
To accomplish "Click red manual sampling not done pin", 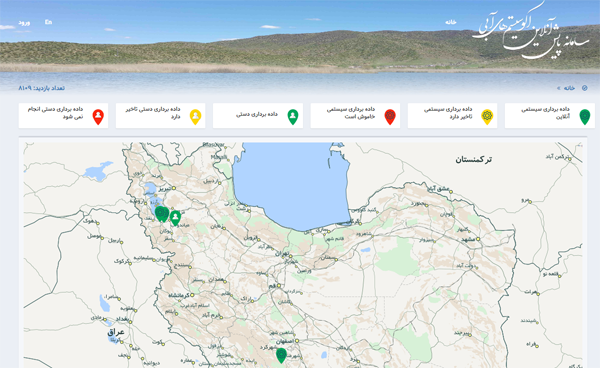I will (98, 116).
